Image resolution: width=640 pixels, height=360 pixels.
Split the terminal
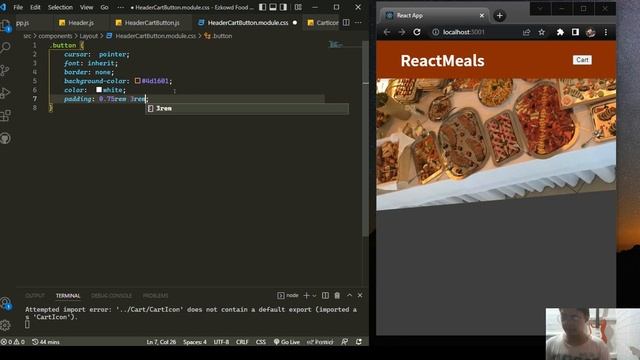tap(325, 295)
